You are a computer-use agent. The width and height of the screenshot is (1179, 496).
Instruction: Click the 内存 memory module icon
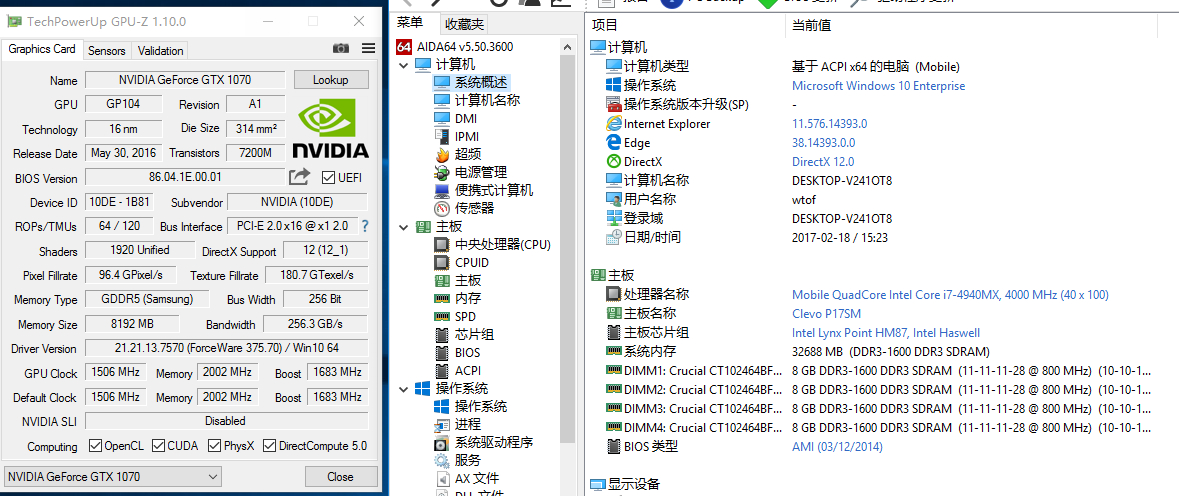pos(441,298)
